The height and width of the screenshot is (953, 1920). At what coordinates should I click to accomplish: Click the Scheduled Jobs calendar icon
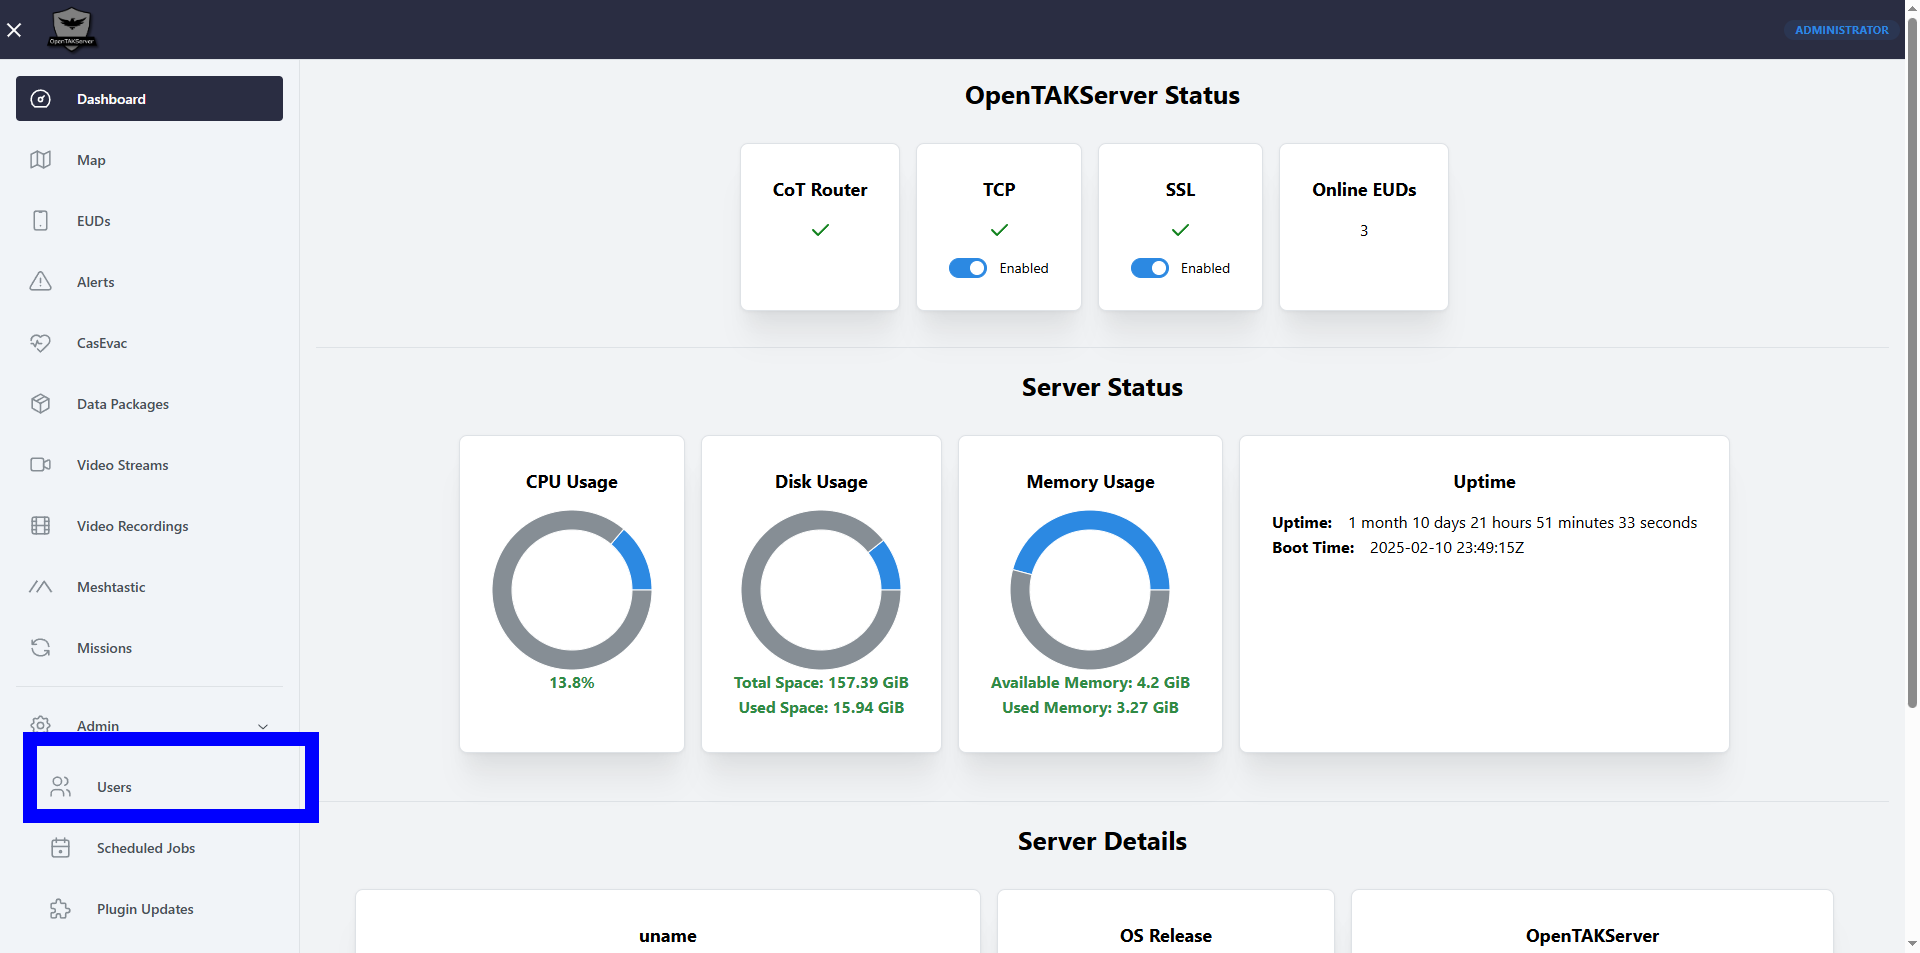(x=61, y=848)
